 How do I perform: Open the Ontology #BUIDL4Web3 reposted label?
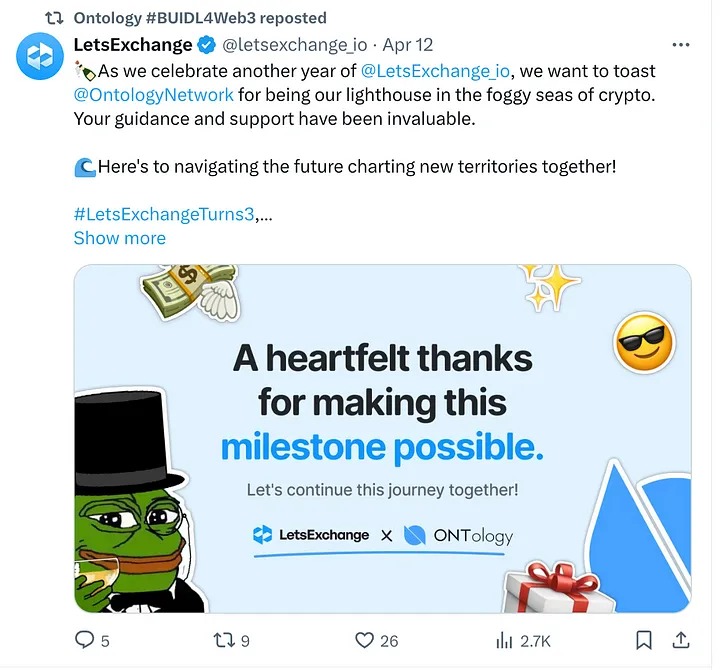(x=200, y=18)
